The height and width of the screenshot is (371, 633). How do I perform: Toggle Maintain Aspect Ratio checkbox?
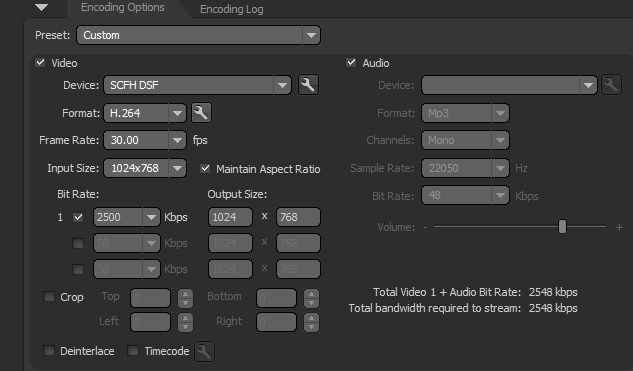click(x=205, y=168)
